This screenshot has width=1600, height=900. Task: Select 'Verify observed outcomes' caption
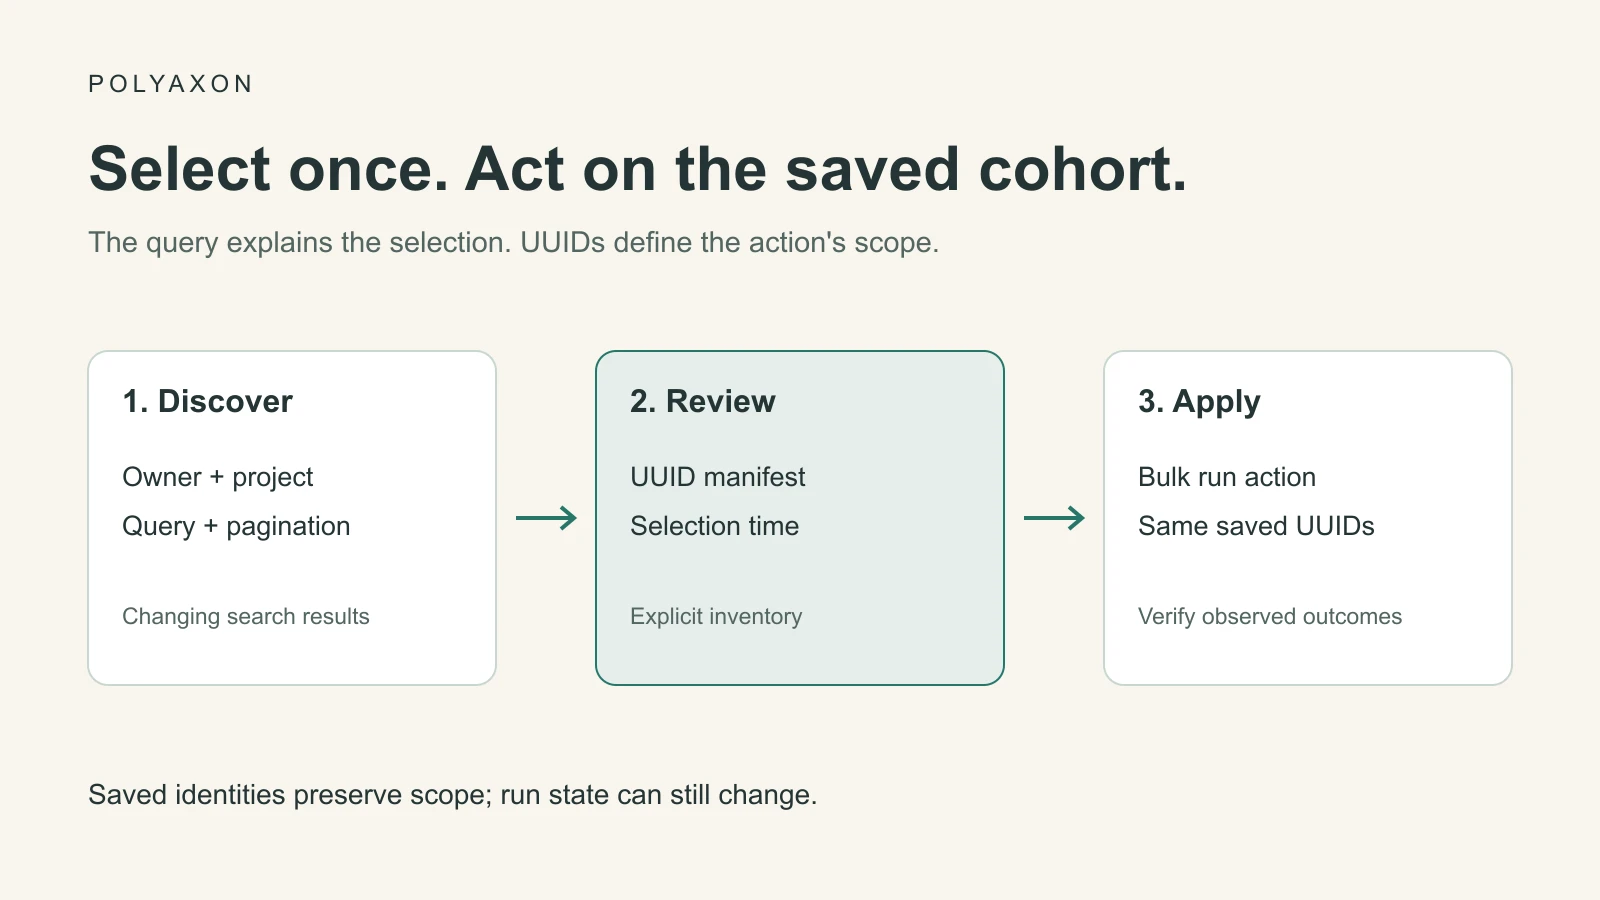(1270, 616)
